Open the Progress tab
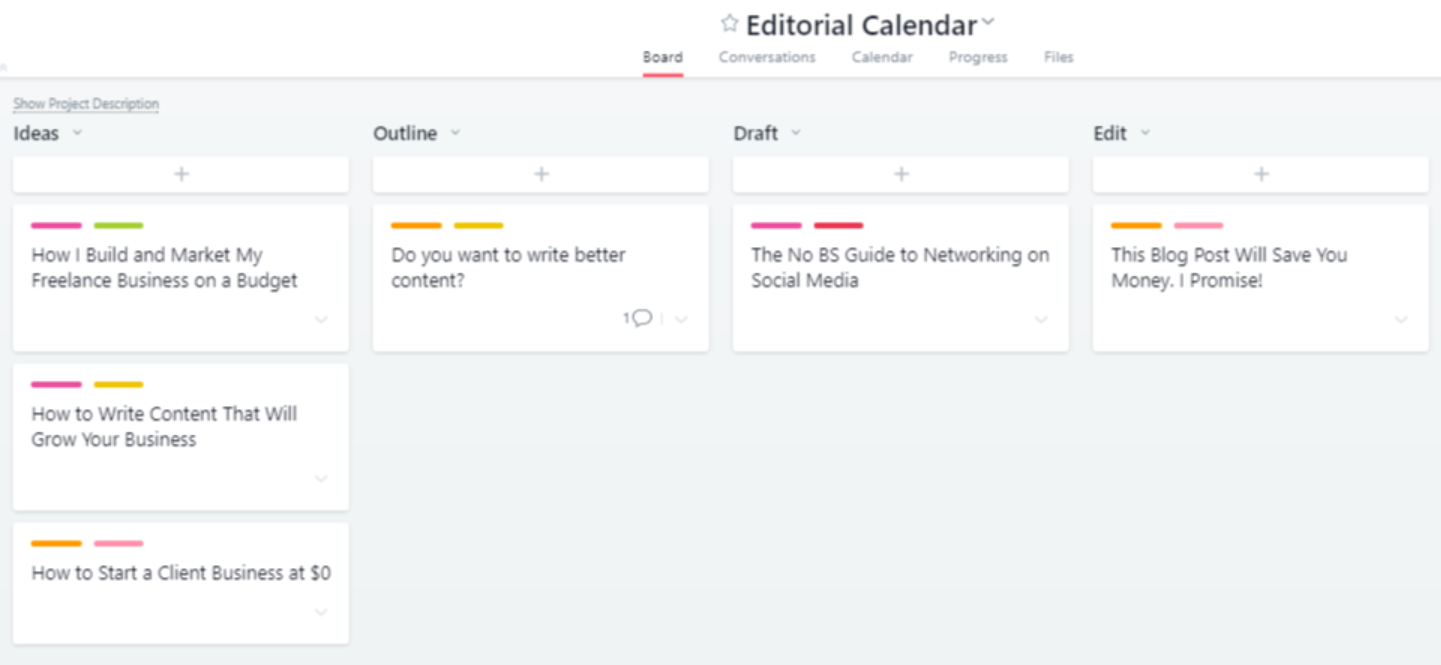The height and width of the screenshot is (665, 1441). coord(978,57)
